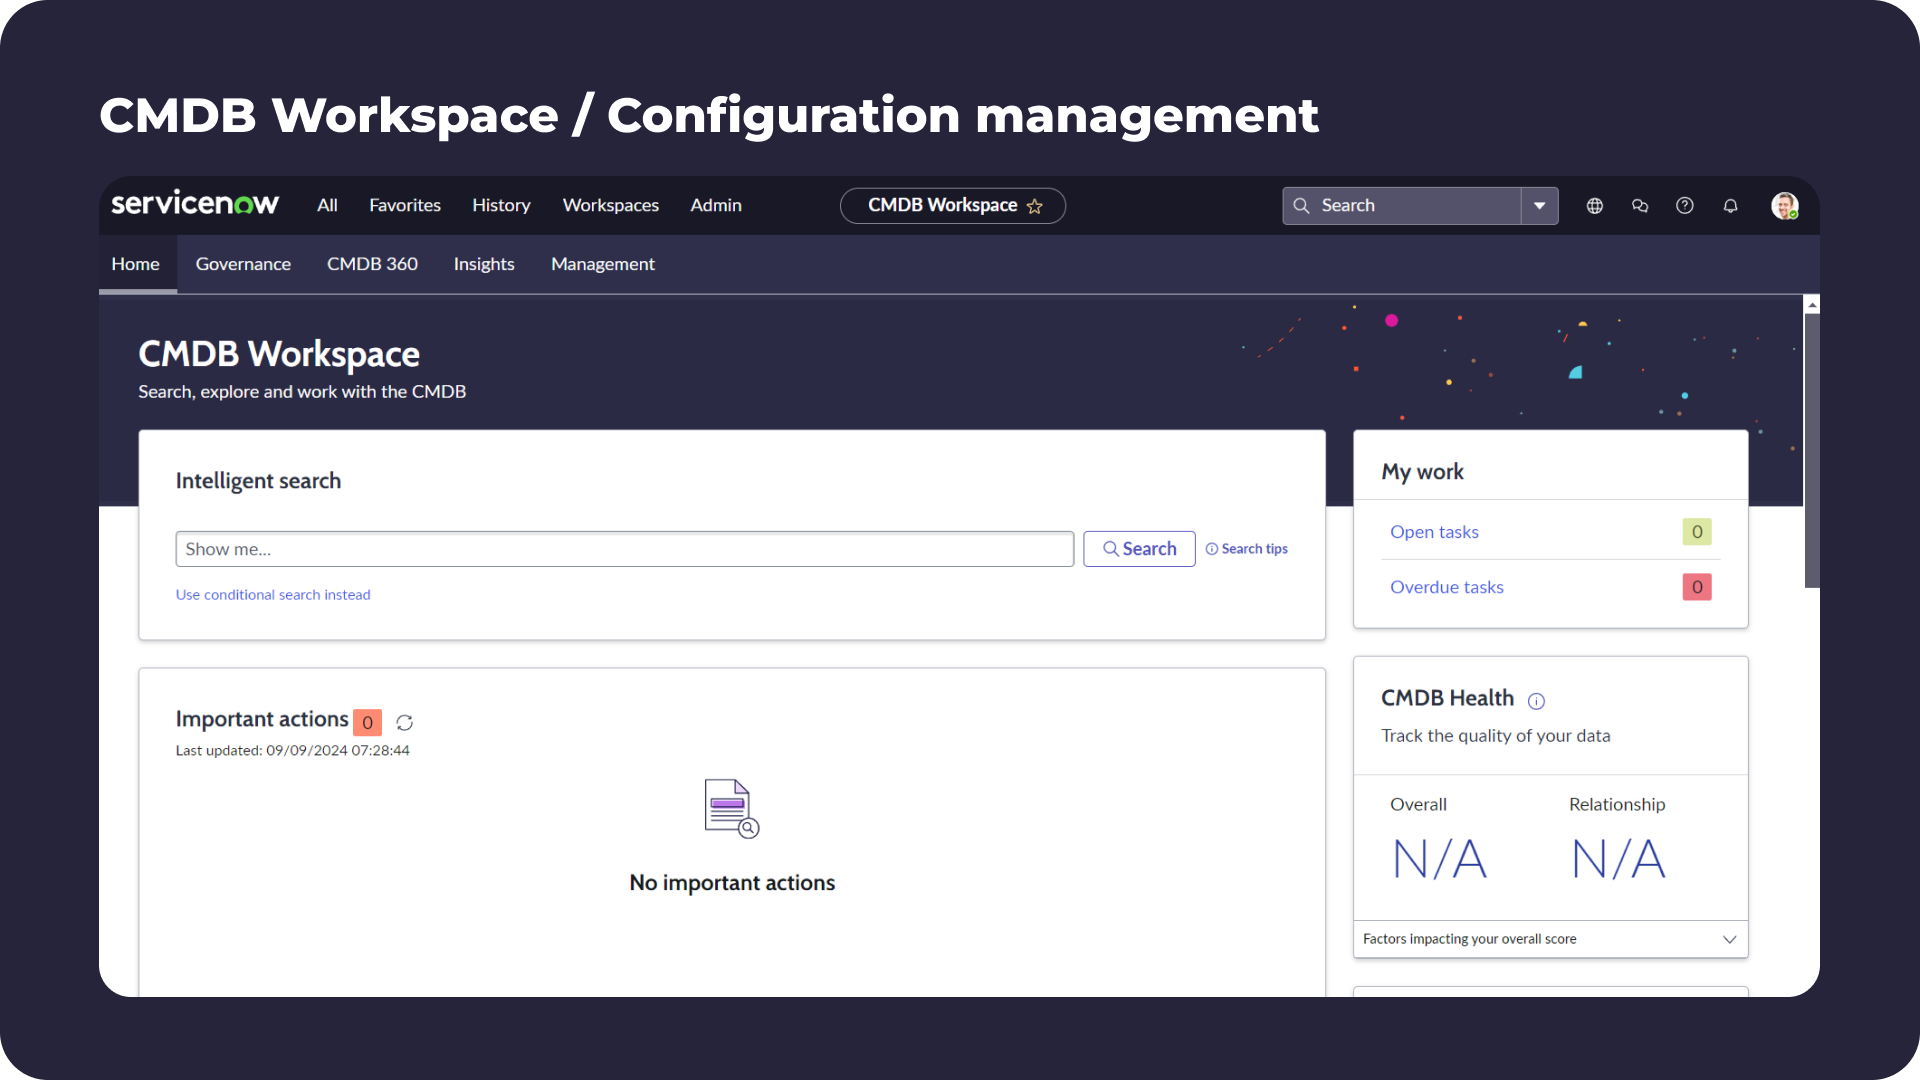Screen dimensions: 1920x1080
Task: Click Track the quality of your data text
Action: pyautogui.click(x=1495, y=736)
